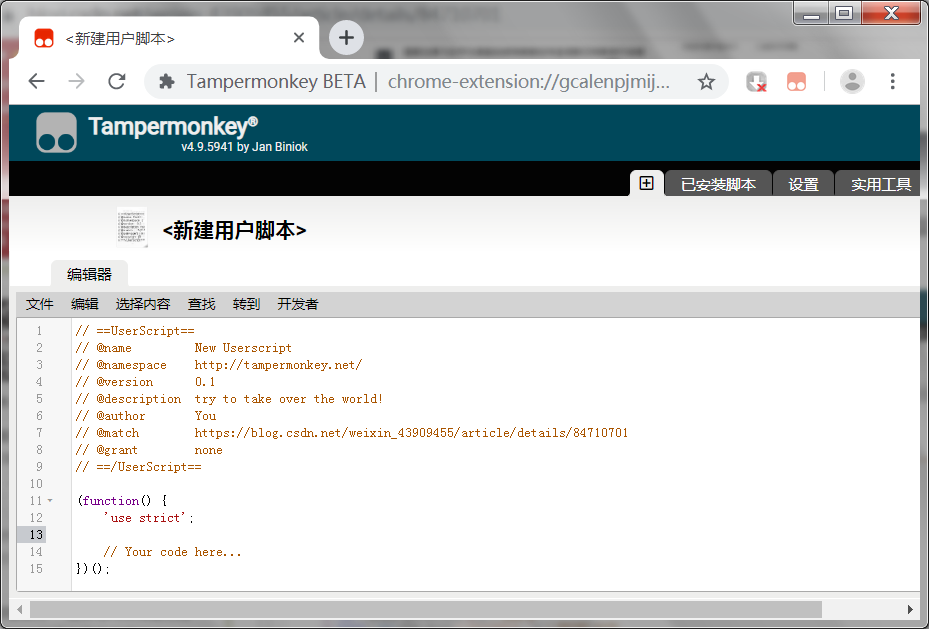Click the script thumbnail icon beside title
Screen dimensions: 929x629
[132, 227]
